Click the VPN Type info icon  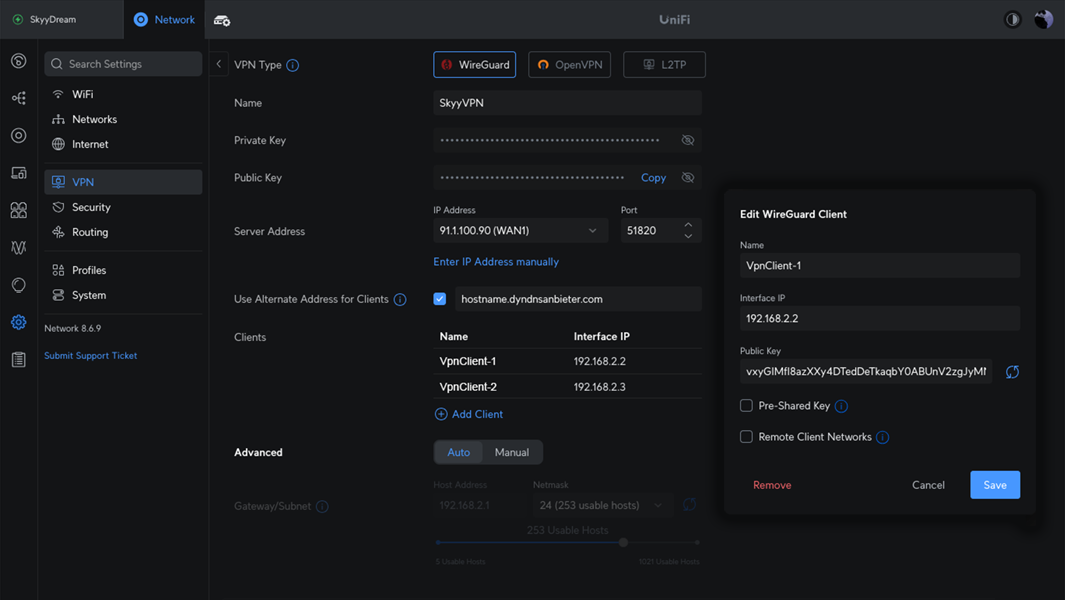(x=293, y=65)
